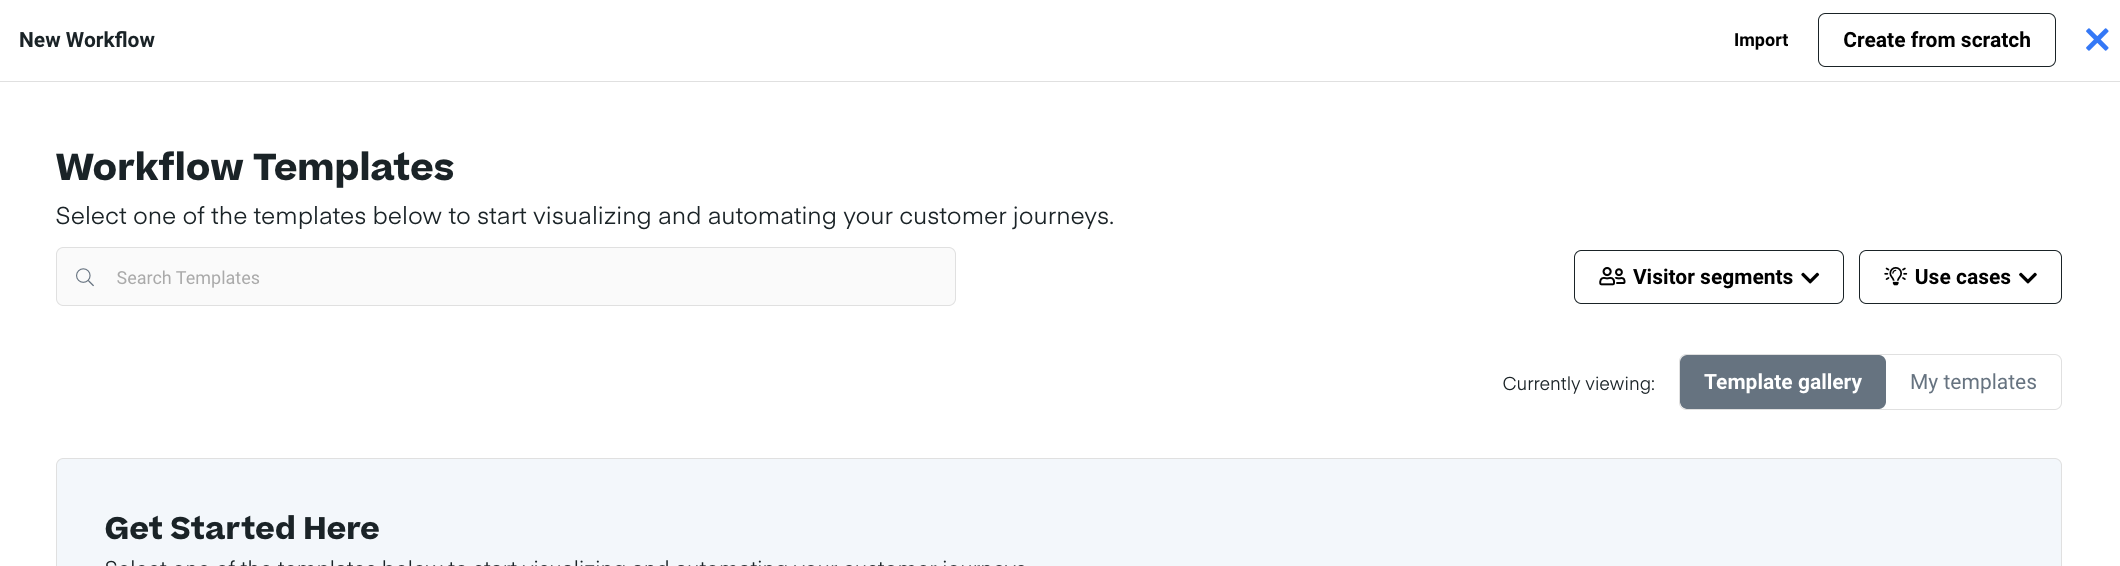Open the Use cases filter dropdown
This screenshot has height=566, width=2120.
point(1961,277)
